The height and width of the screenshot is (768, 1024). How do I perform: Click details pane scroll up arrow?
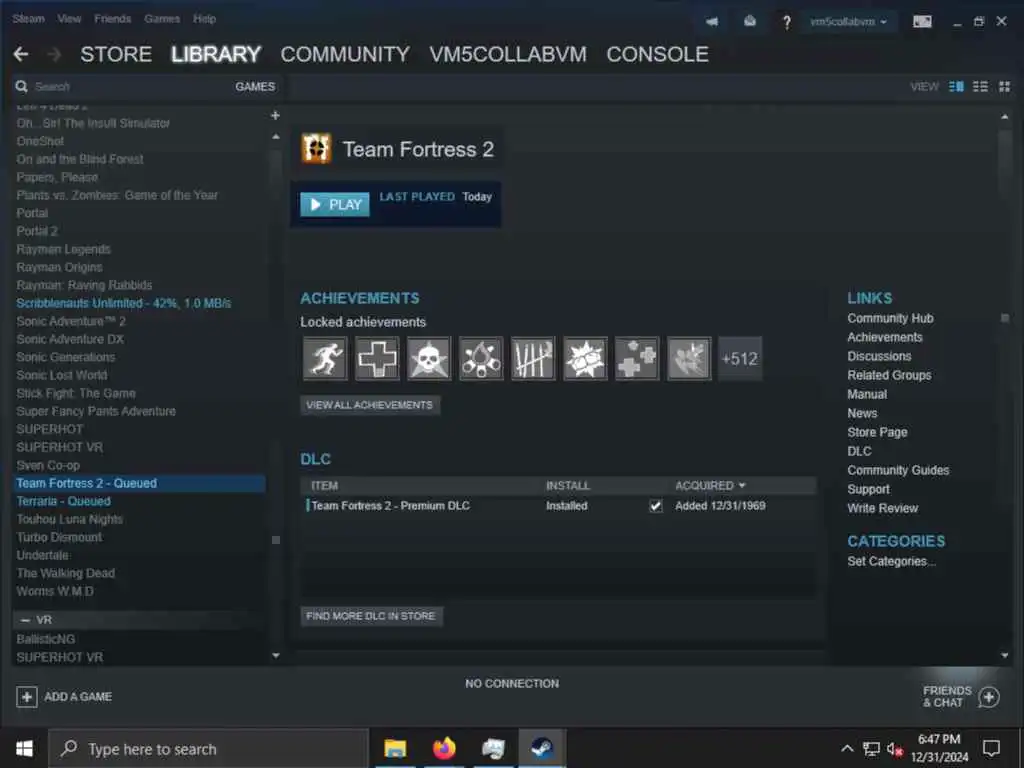coord(1004,117)
